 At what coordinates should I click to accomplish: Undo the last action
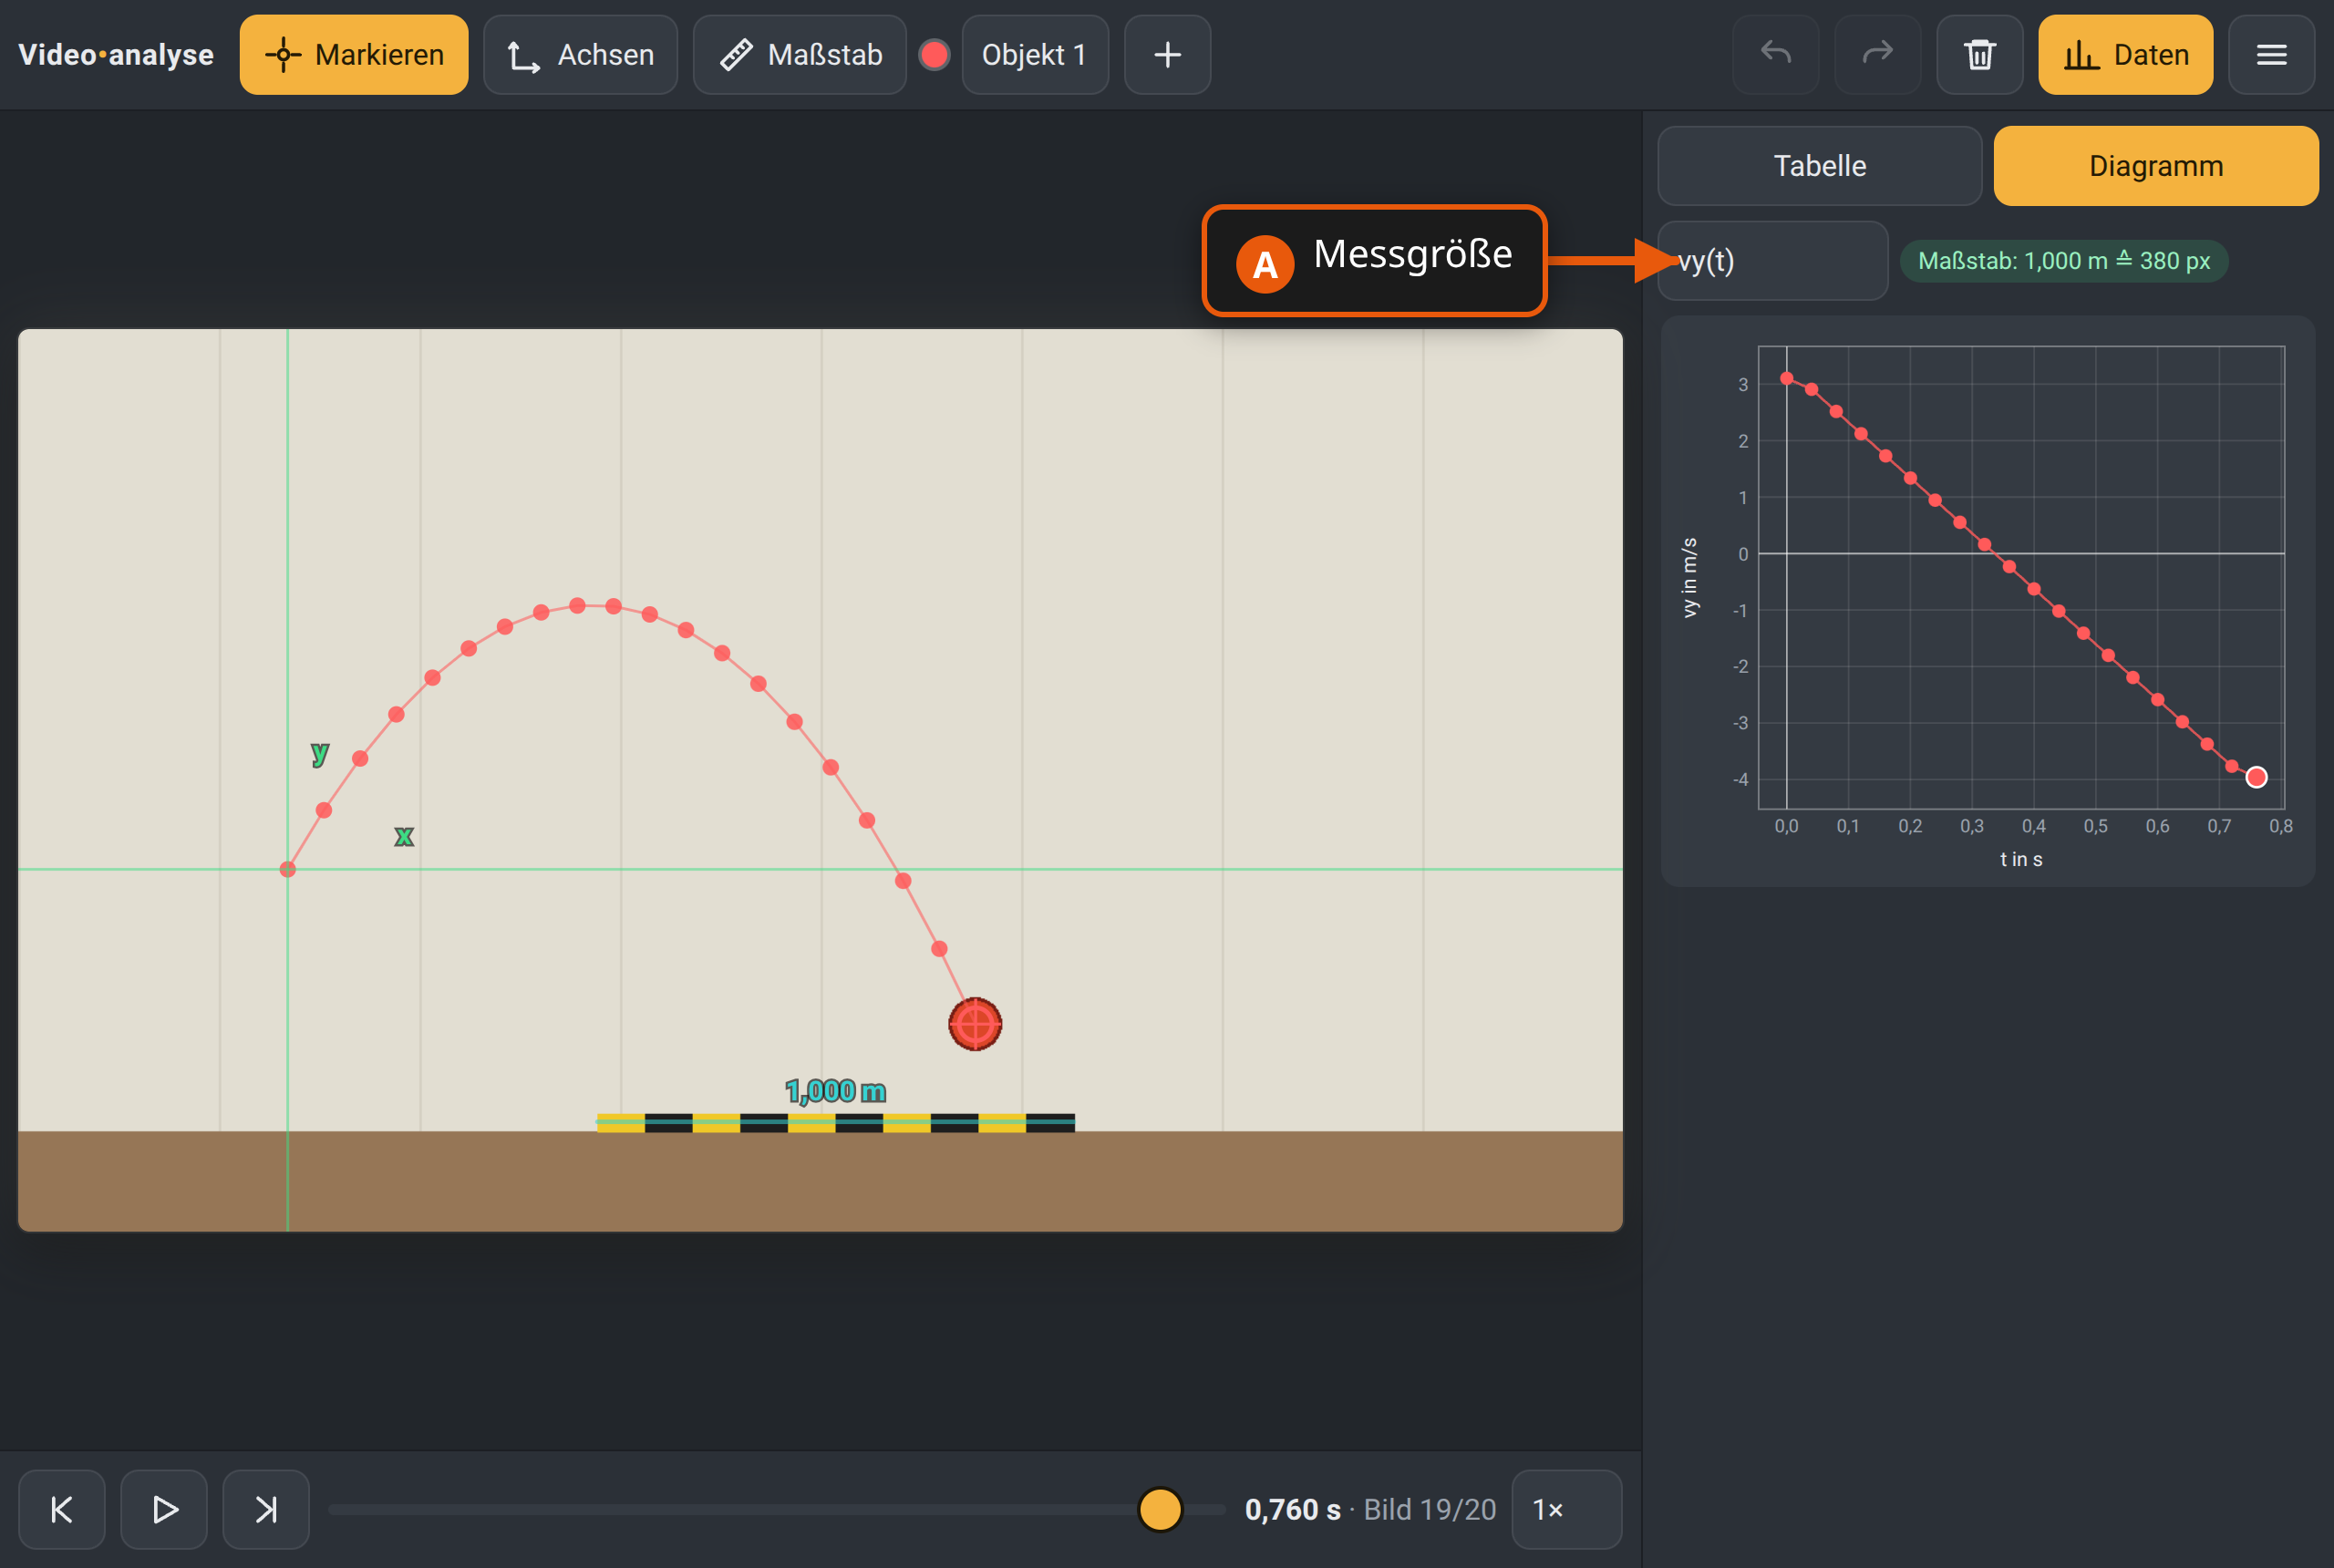tap(1775, 55)
